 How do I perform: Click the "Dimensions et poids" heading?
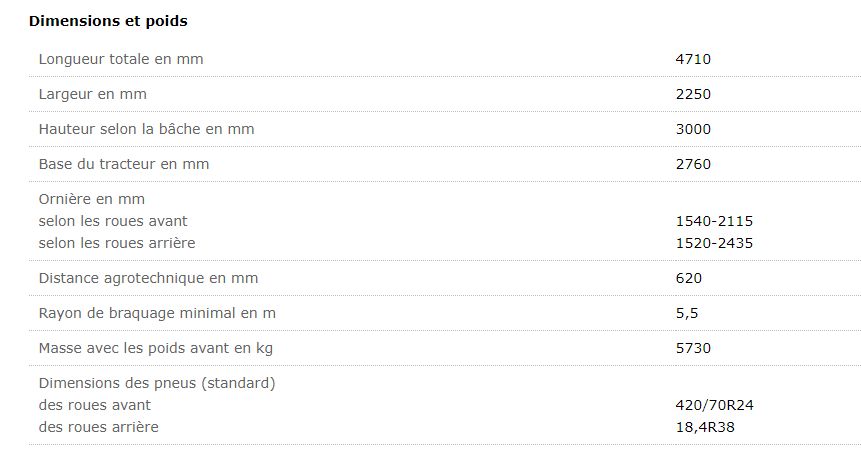(108, 21)
